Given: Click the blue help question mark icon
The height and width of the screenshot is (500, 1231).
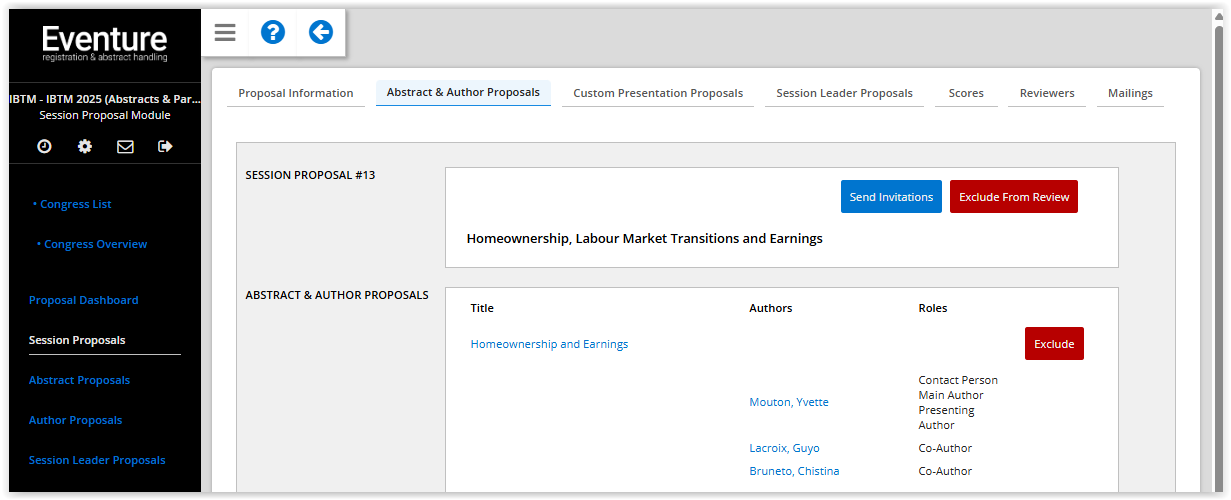Looking at the screenshot, I should [x=273, y=33].
